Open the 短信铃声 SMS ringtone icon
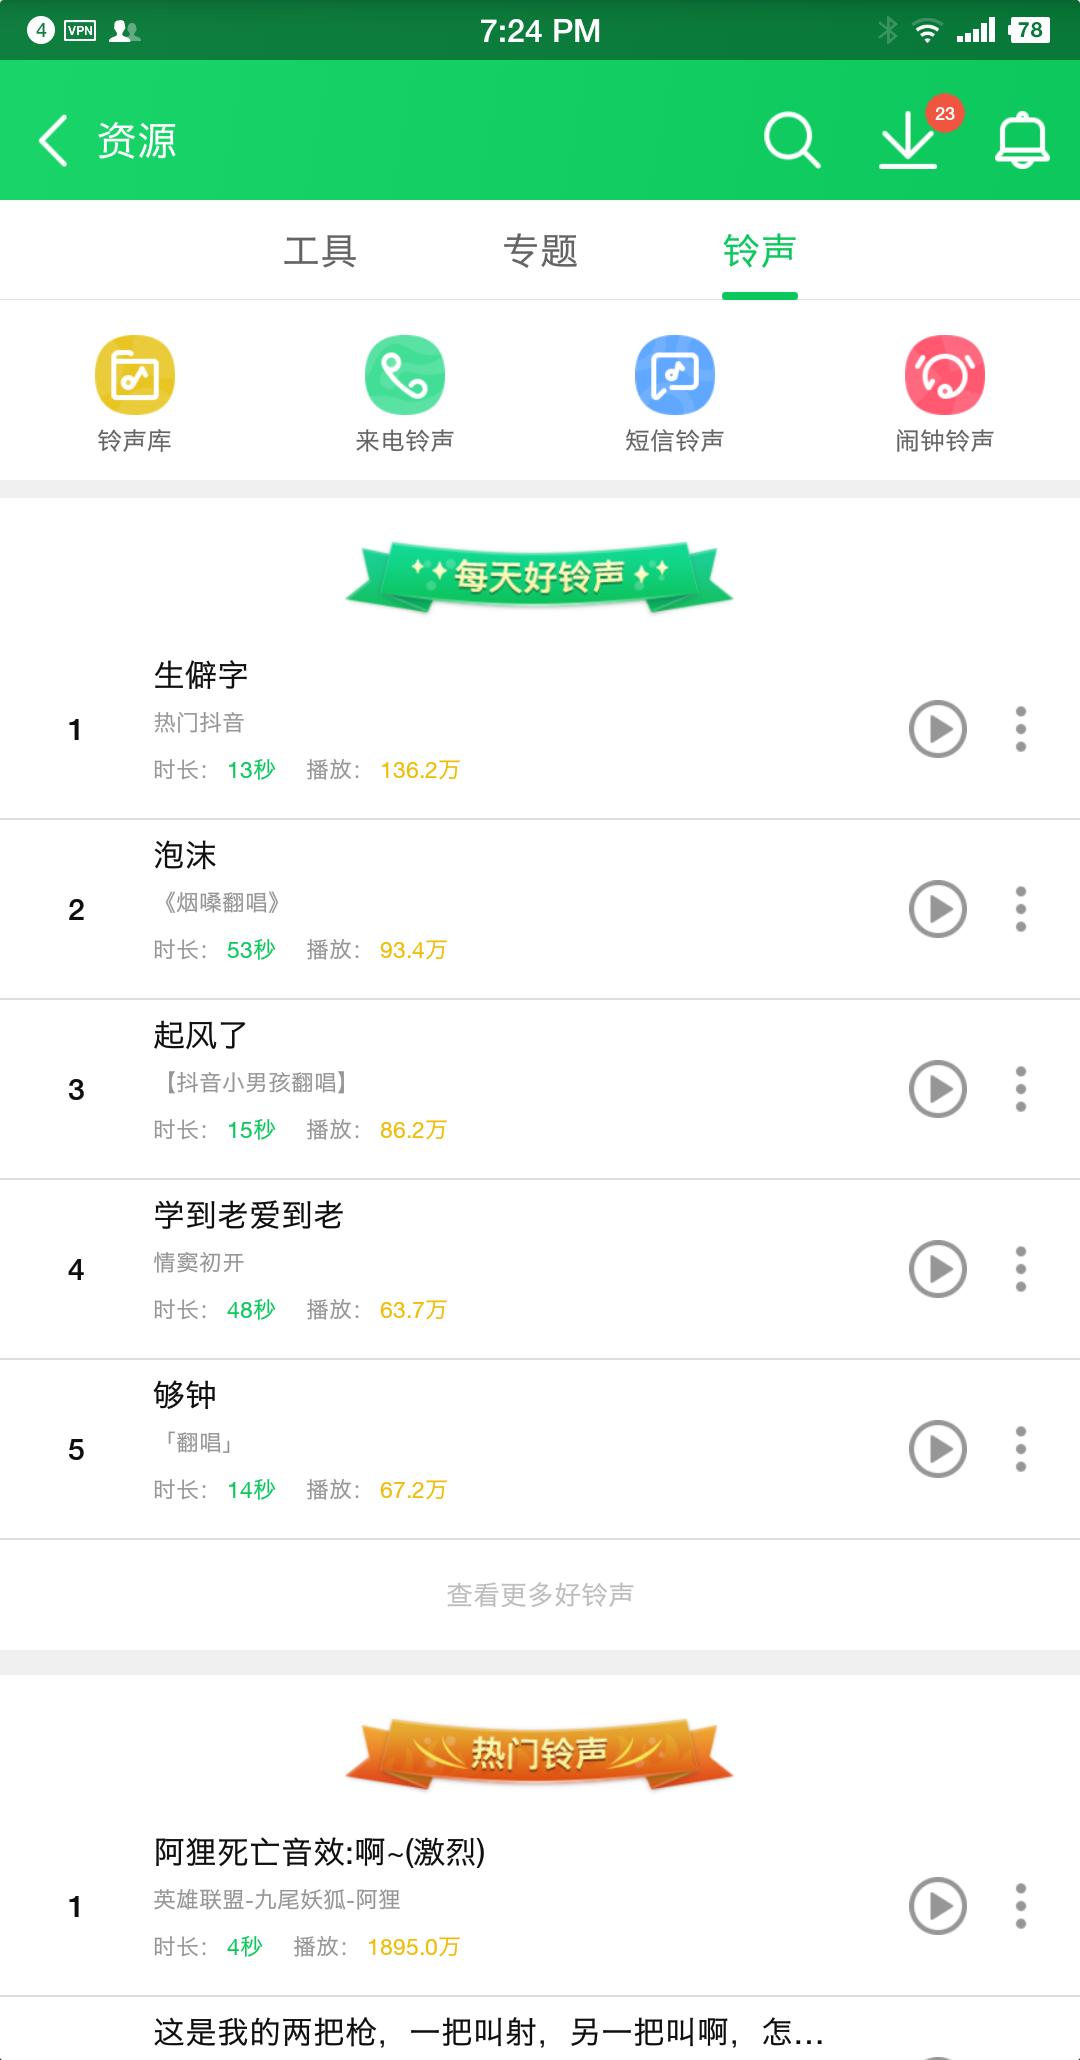Screen dimensions: 1080x2060 click(675, 375)
